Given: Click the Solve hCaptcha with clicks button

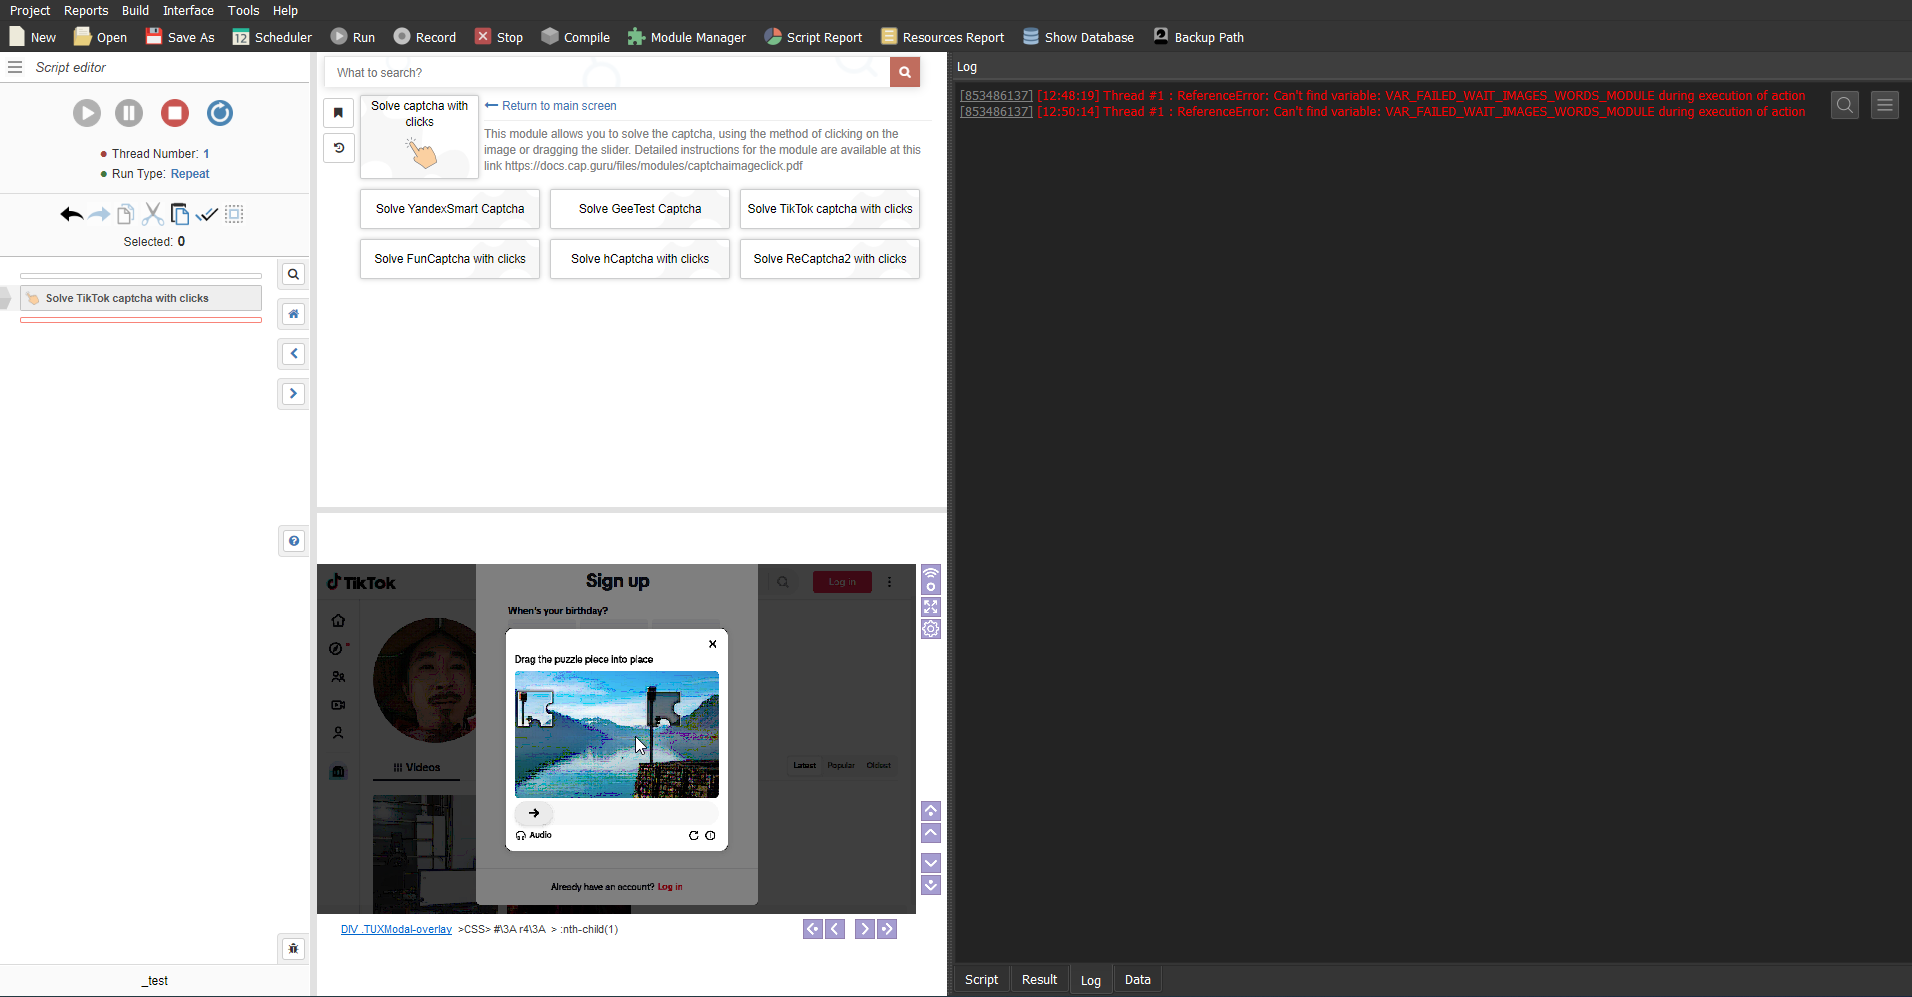Looking at the screenshot, I should [639, 259].
